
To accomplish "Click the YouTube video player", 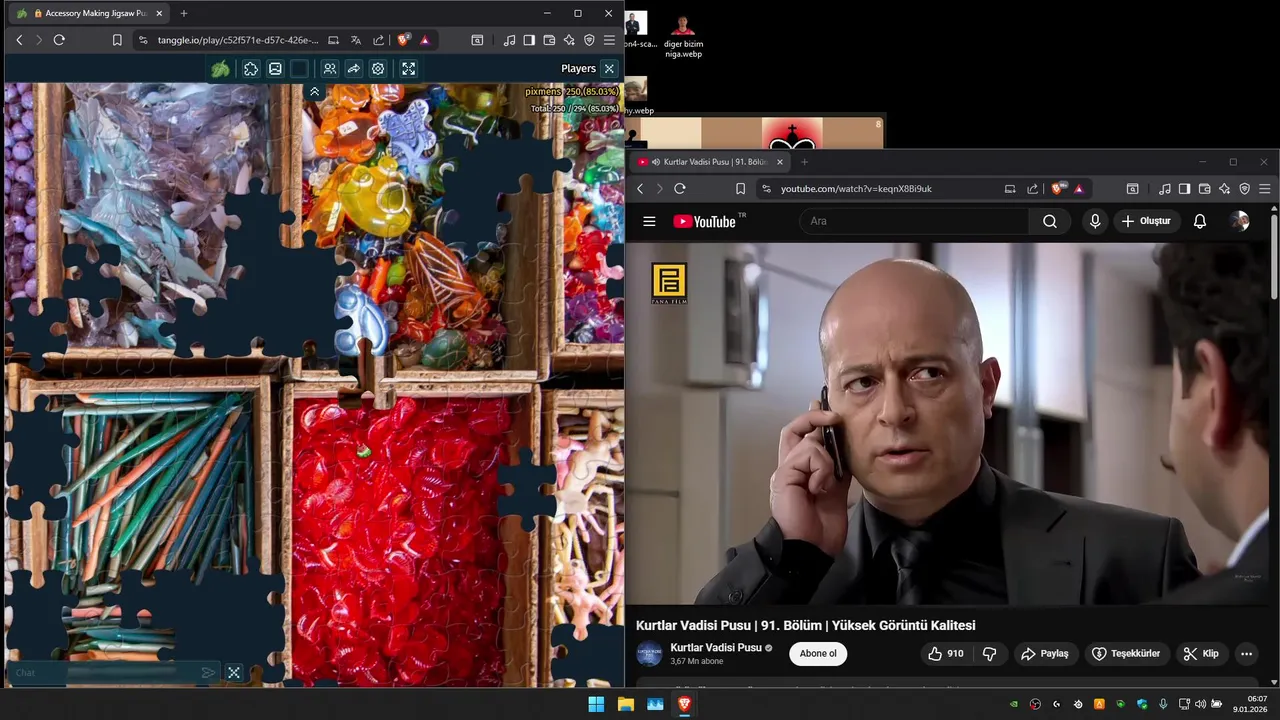I will point(948,423).
